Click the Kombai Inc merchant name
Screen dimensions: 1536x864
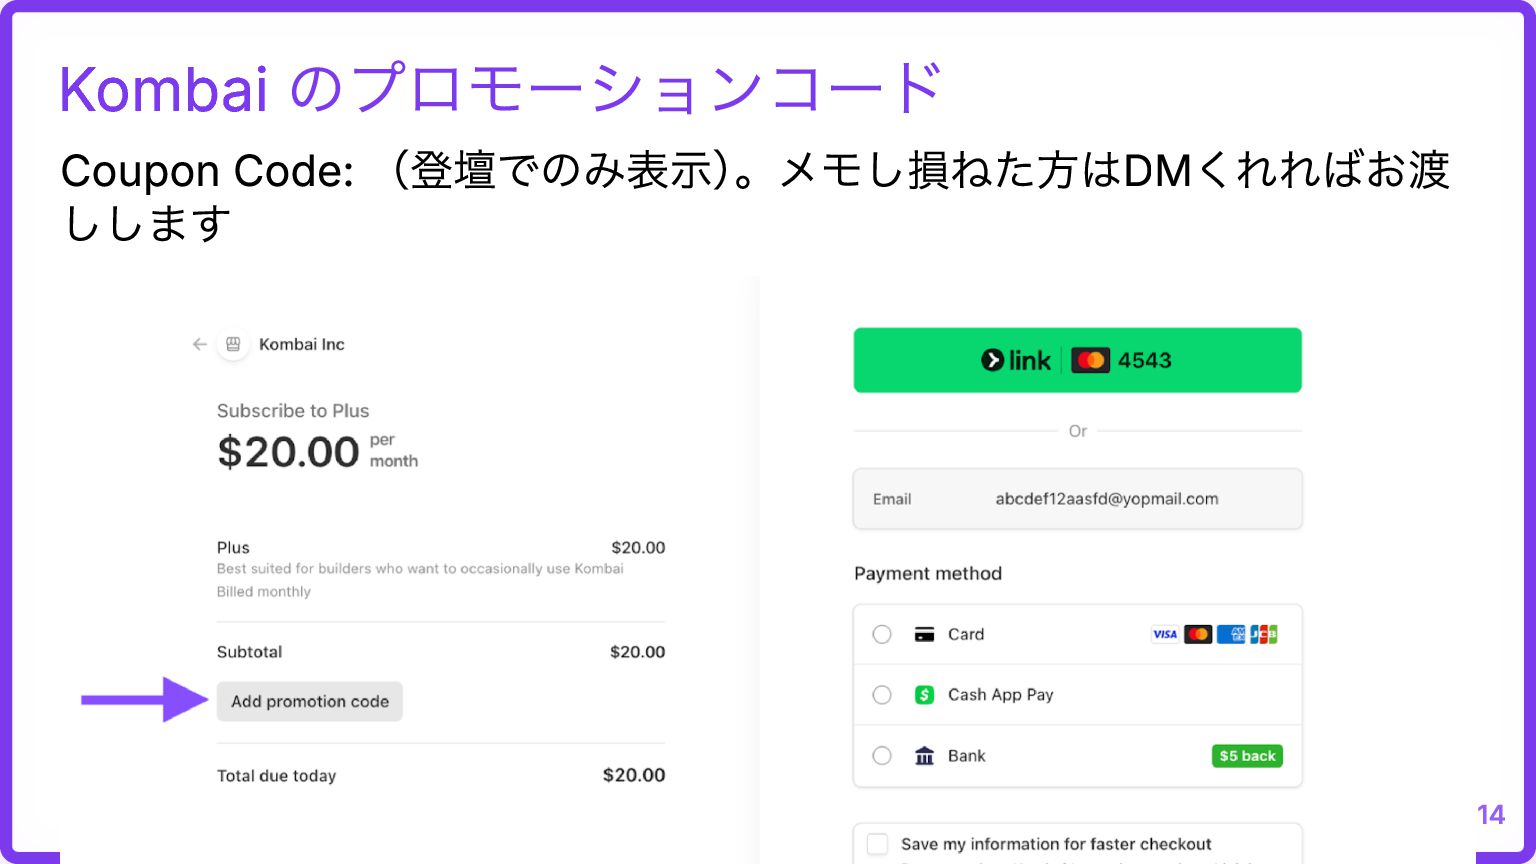point(302,344)
